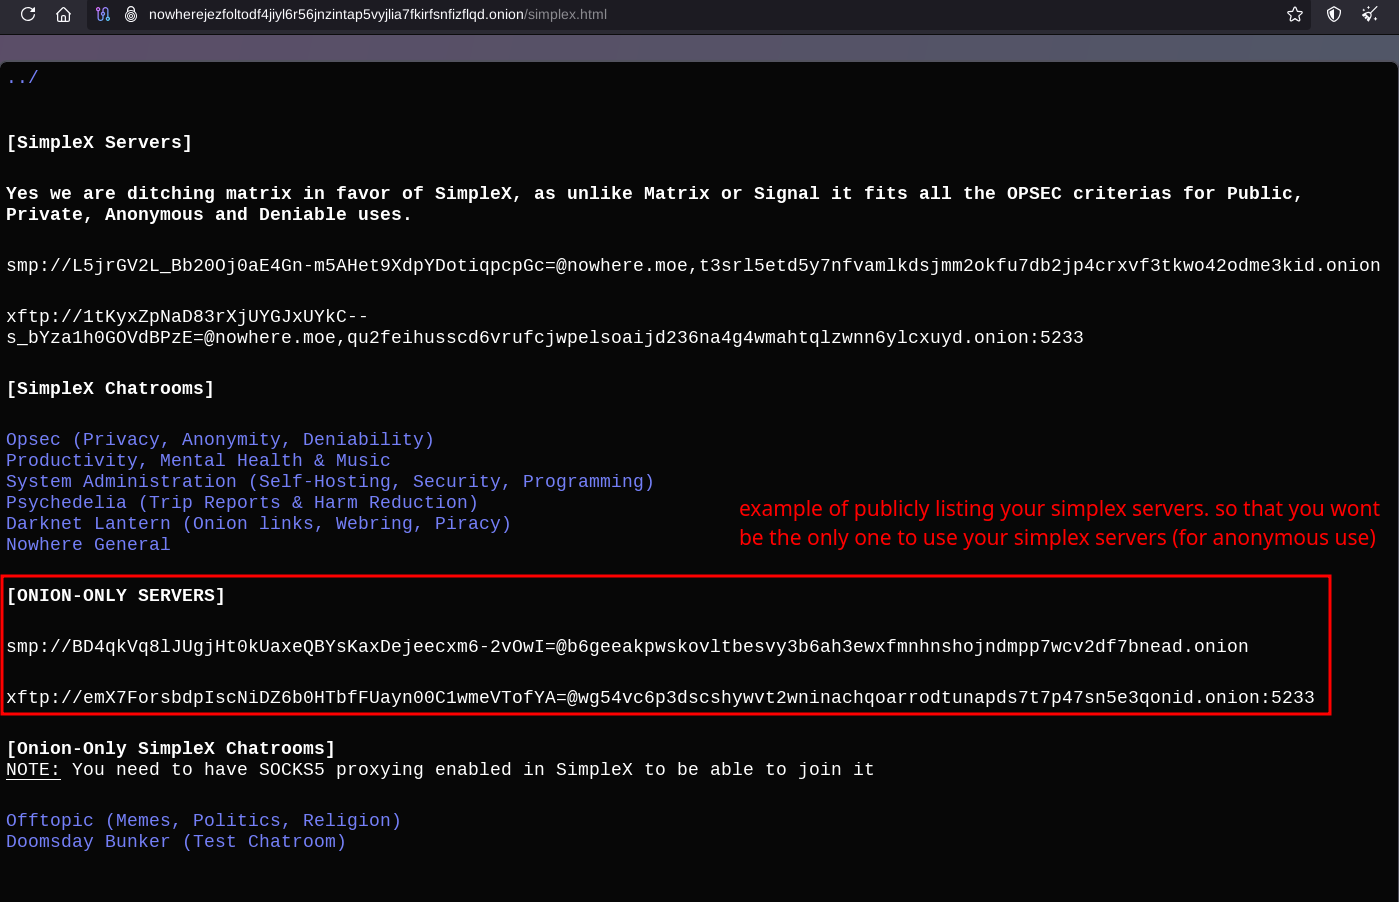The width and height of the screenshot is (1399, 902).
Task: Open the Offtopic onion-only chatroom link
Action: (203, 820)
